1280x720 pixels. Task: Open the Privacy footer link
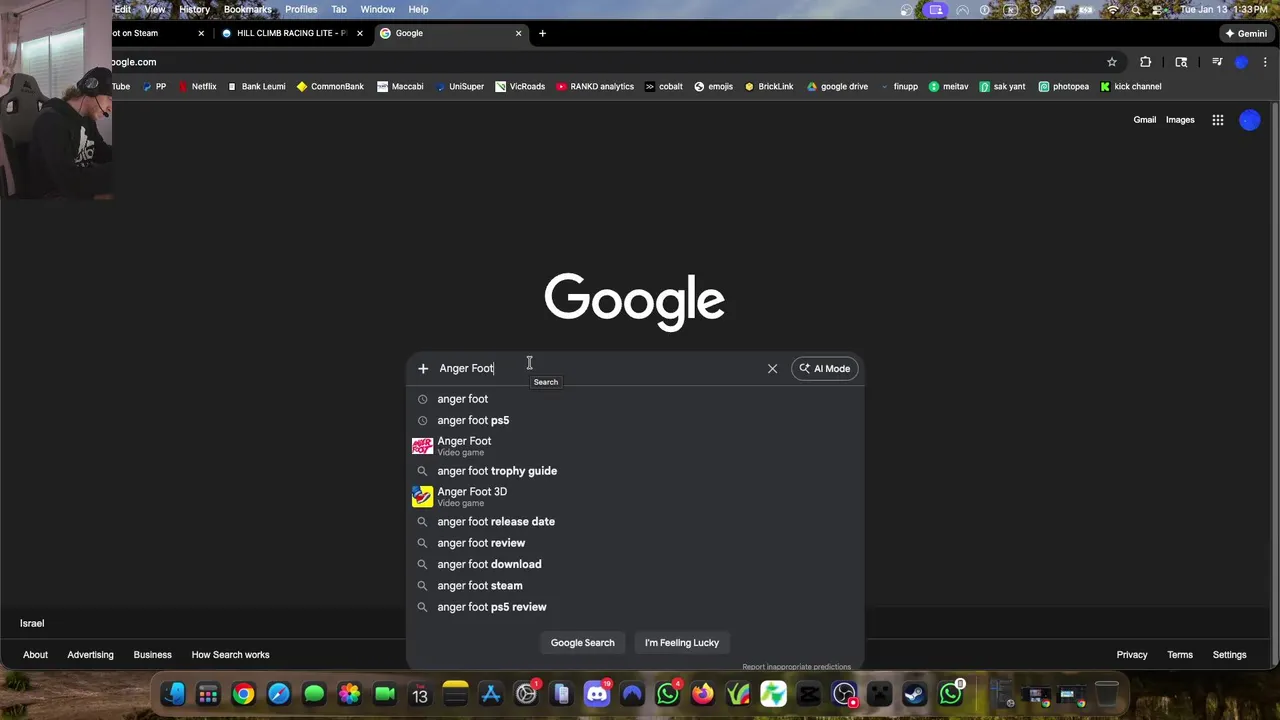1132,655
